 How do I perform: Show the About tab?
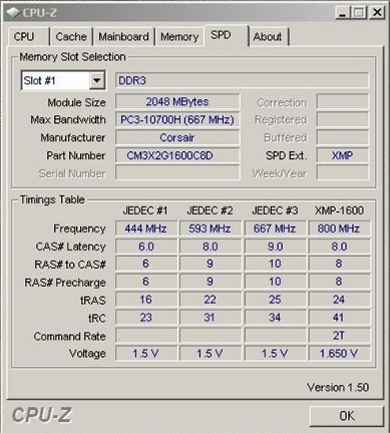(268, 36)
